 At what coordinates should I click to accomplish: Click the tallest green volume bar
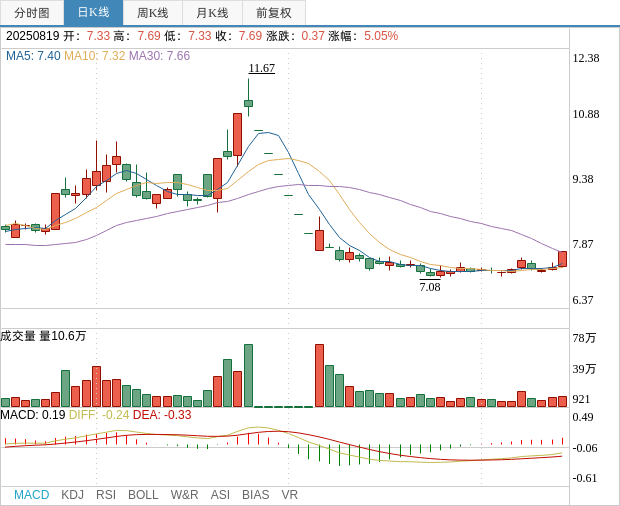pyautogui.click(x=248, y=376)
